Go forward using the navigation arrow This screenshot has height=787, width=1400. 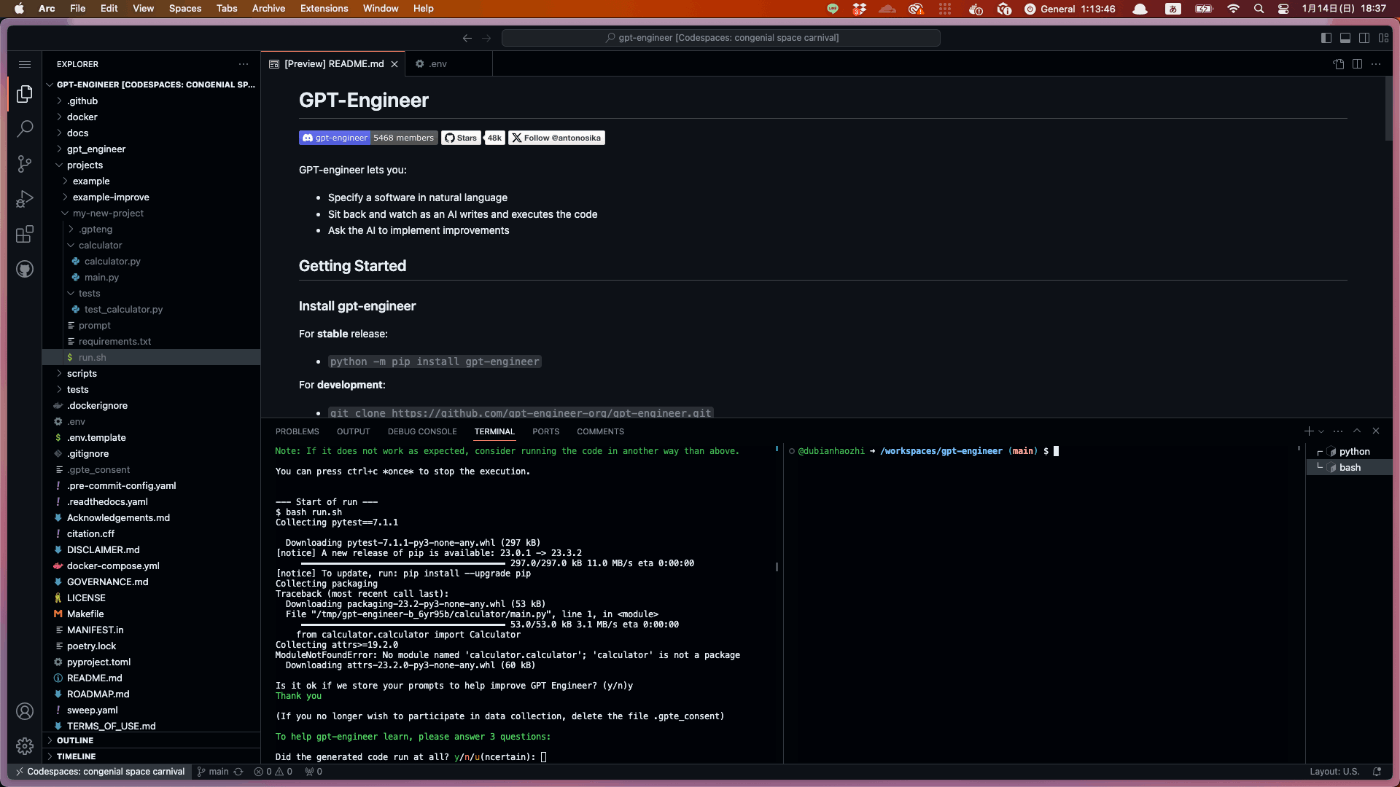pyautogui.click(x=487, y=38)
